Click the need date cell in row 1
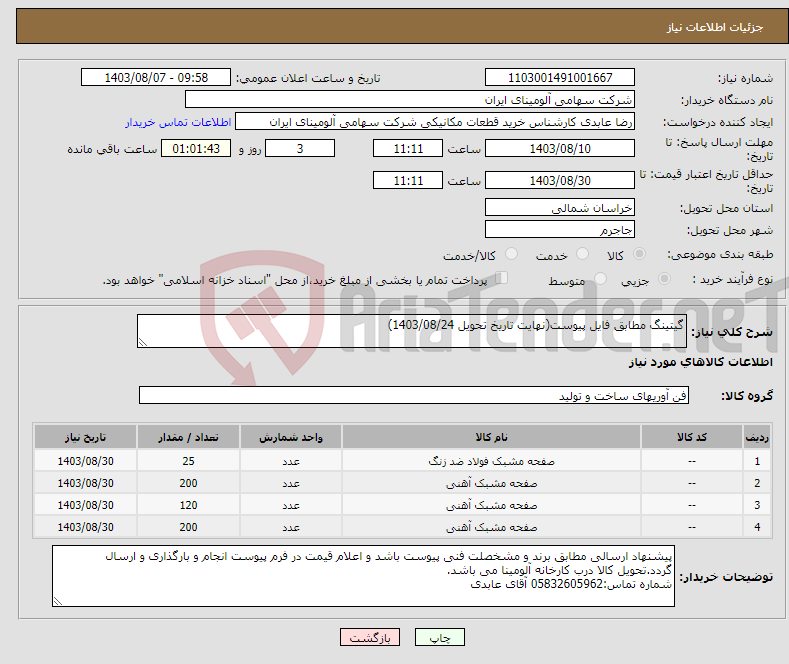This screenshot has width=789, height=664. point(86,461)
